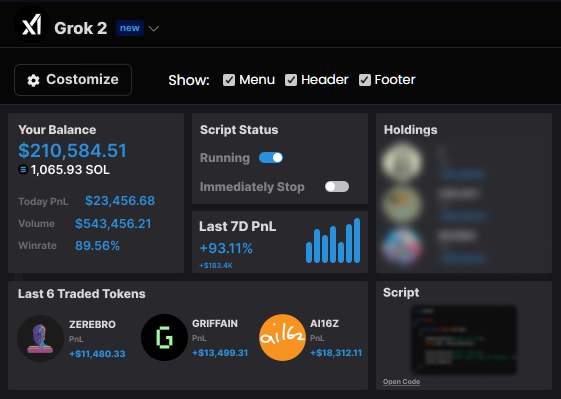
Task: Click Today PnL value $23,456.68
Action: pos(120,201)
